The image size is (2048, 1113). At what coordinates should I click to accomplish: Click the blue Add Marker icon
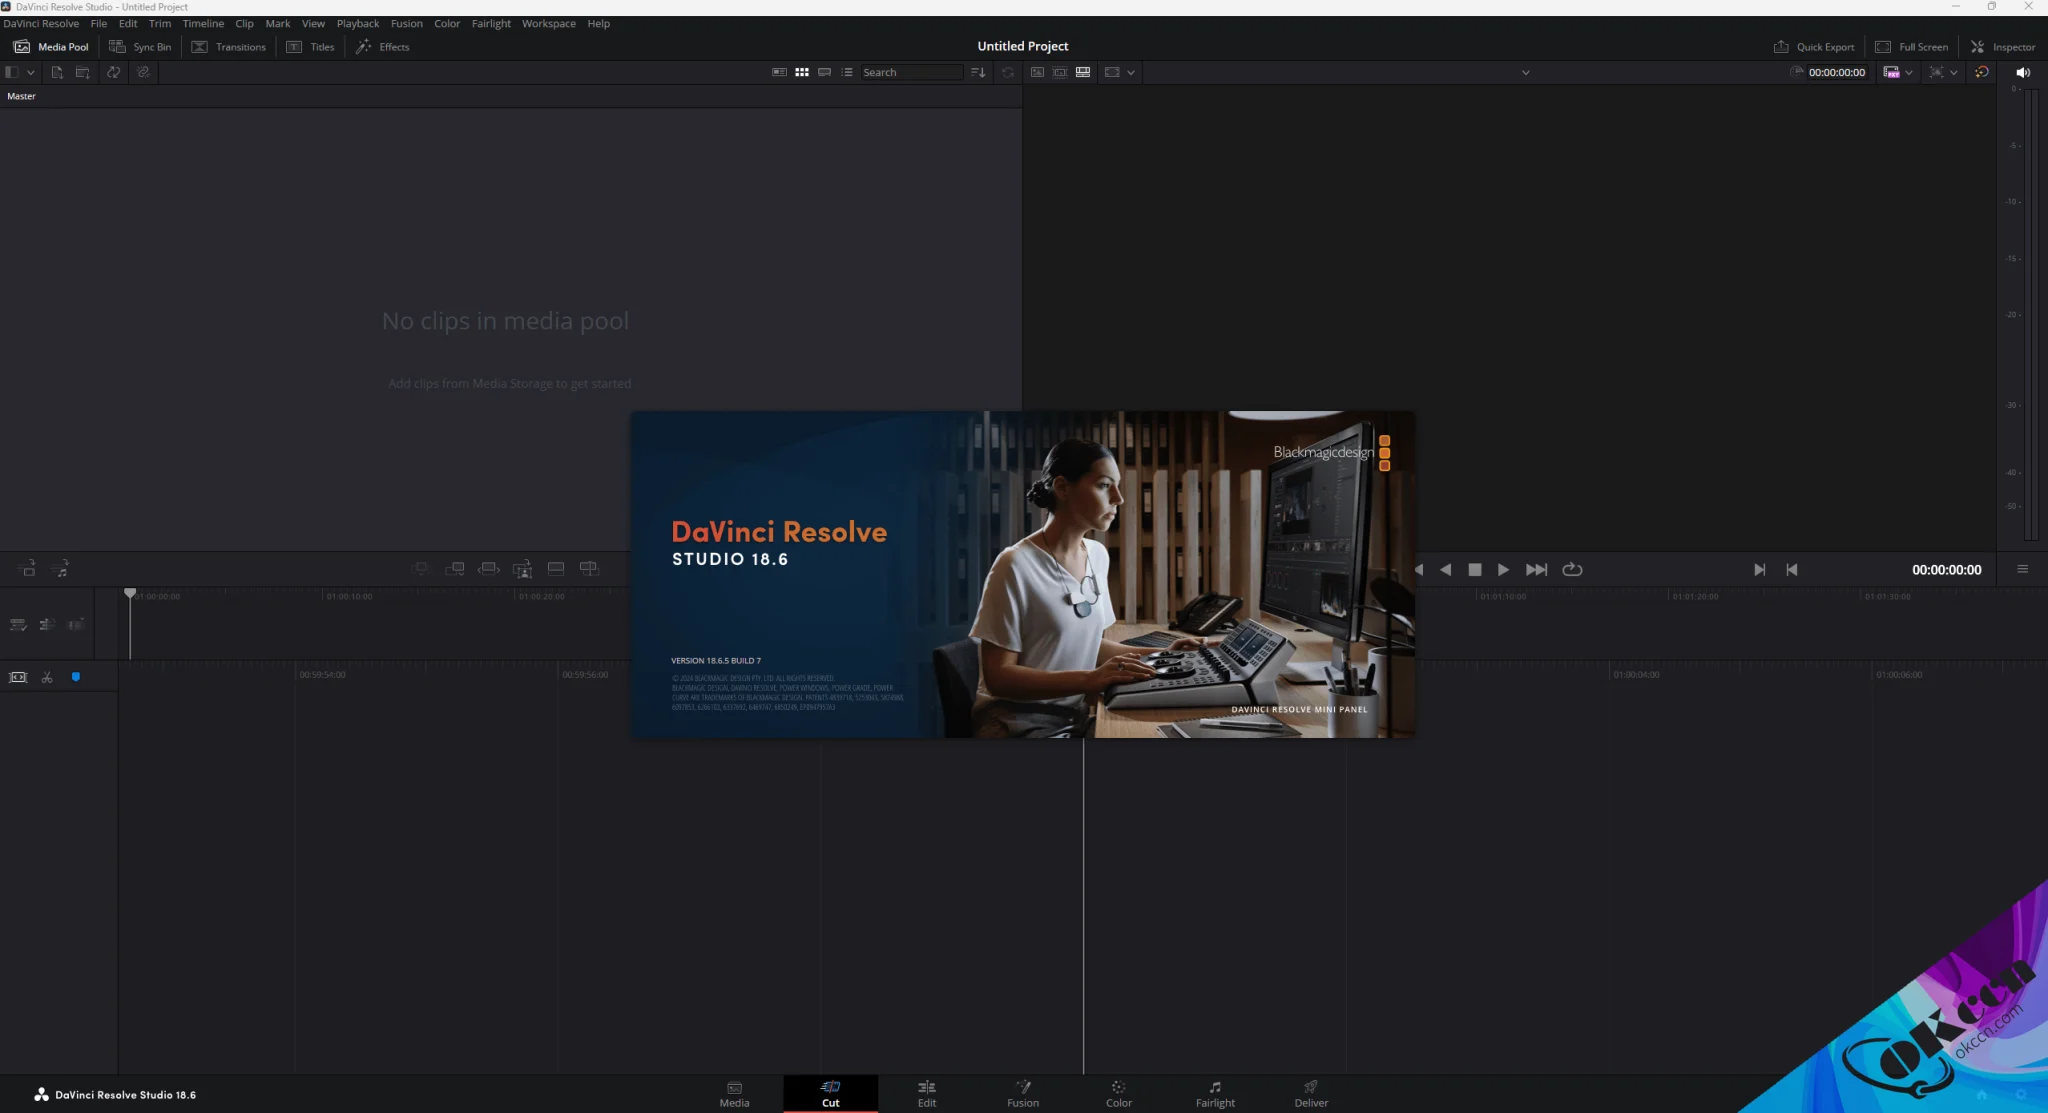point(76,677)
